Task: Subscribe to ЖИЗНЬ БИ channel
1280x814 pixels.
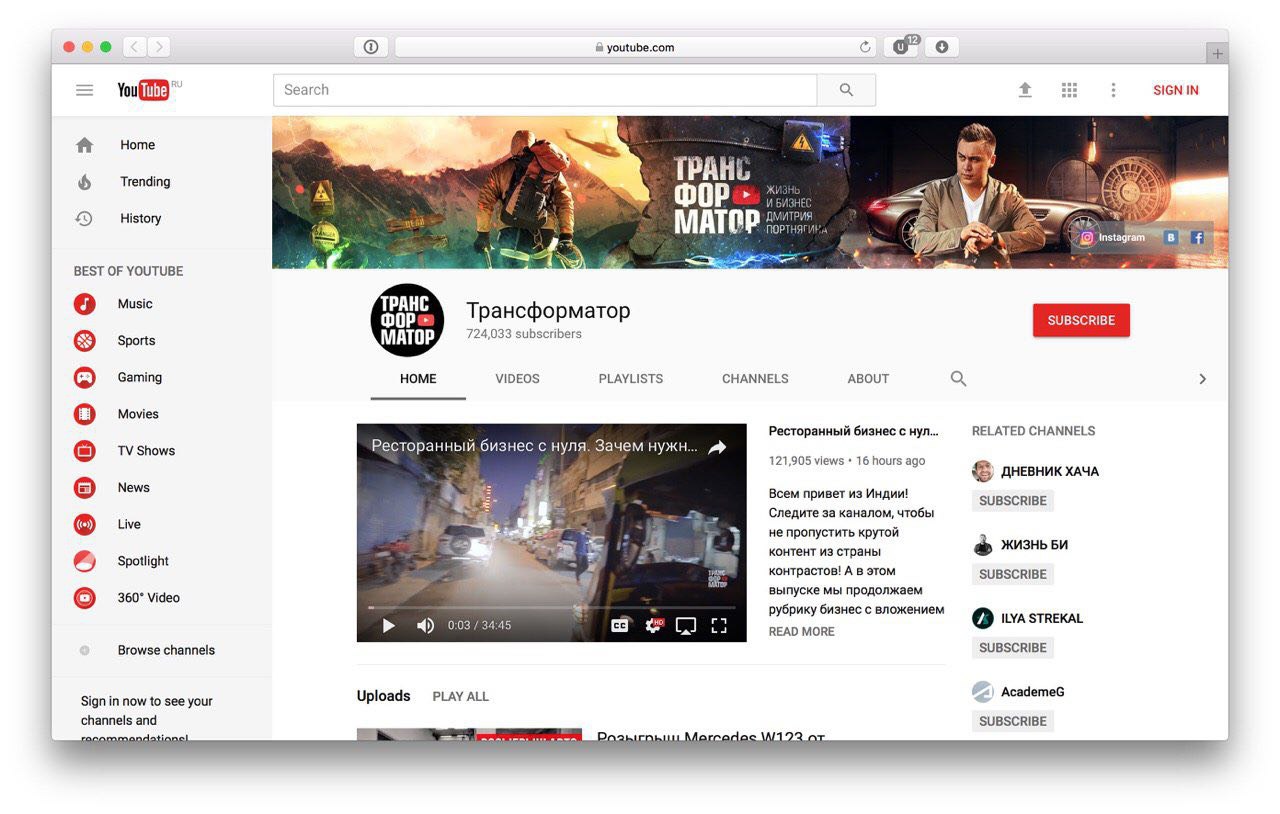Action: [x=1013, y=574]
